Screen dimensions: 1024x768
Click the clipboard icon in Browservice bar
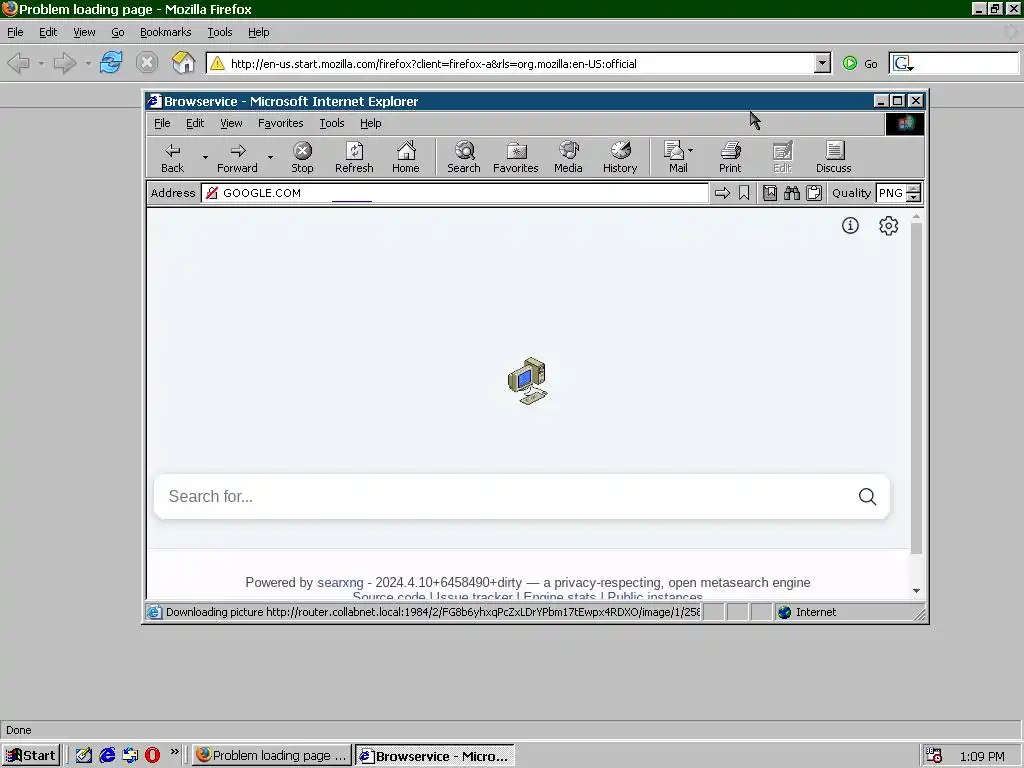[x=814, y=193]
